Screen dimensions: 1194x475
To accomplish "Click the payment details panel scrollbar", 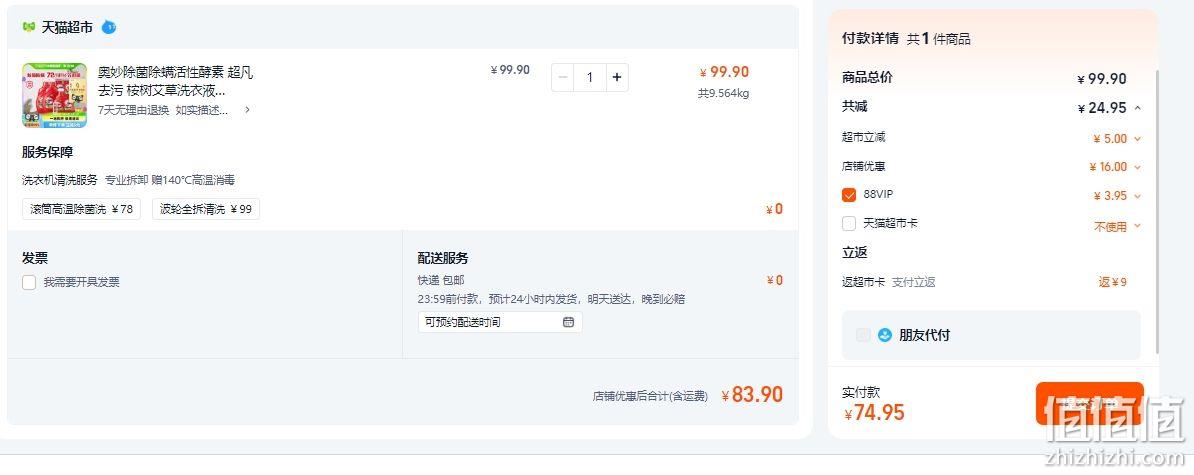I will tap(1157, 212).
